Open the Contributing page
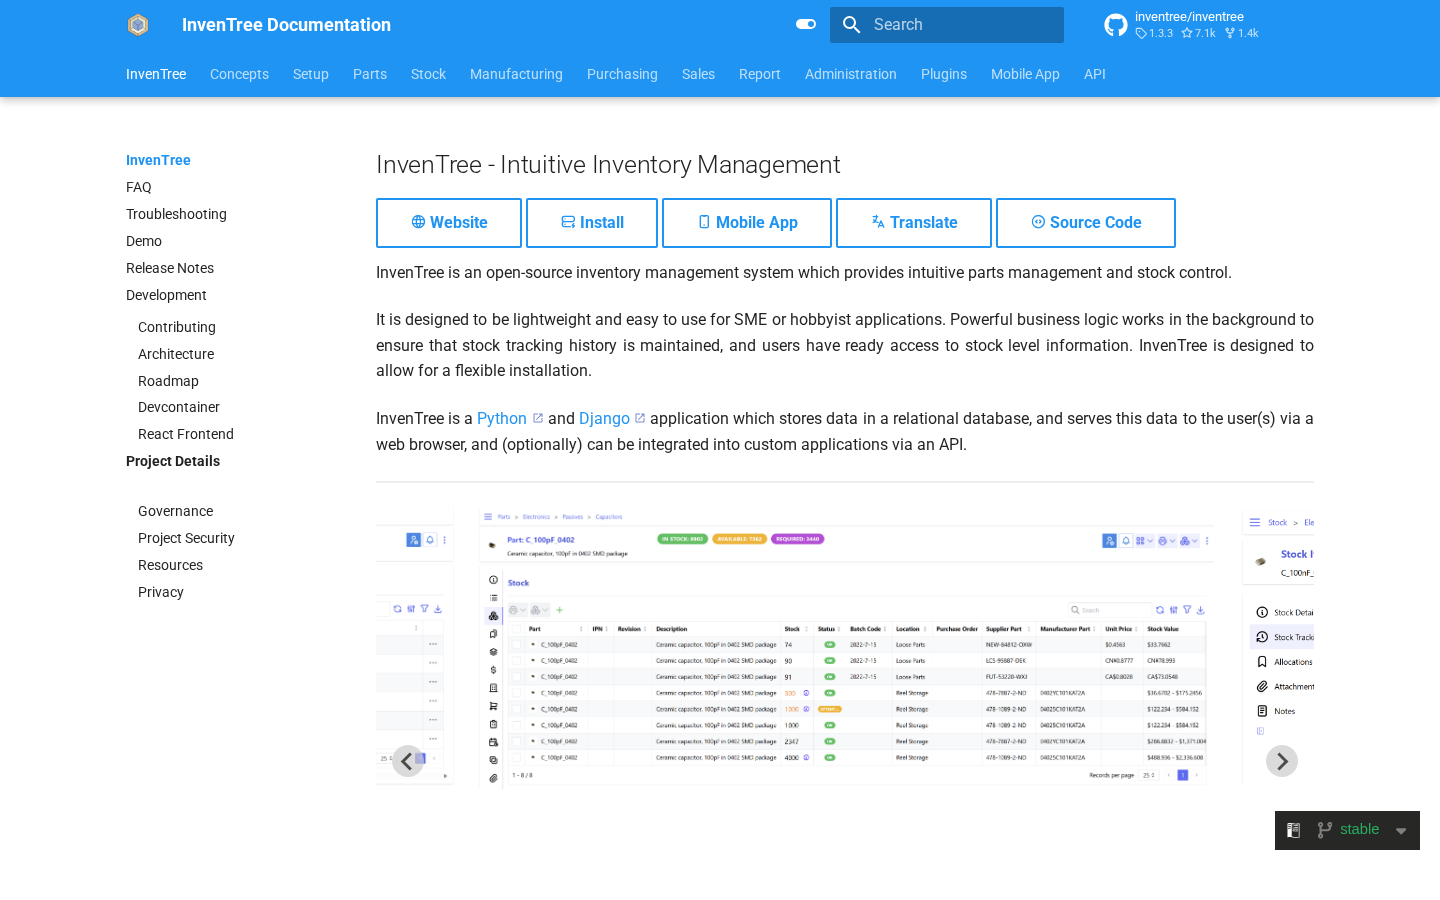The image size is (1440, 900). [x=177, y=327]
